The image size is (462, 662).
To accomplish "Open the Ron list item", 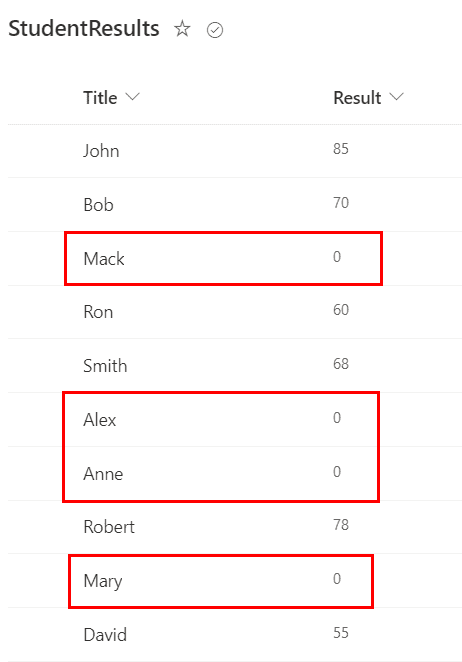I will [98, 312].
